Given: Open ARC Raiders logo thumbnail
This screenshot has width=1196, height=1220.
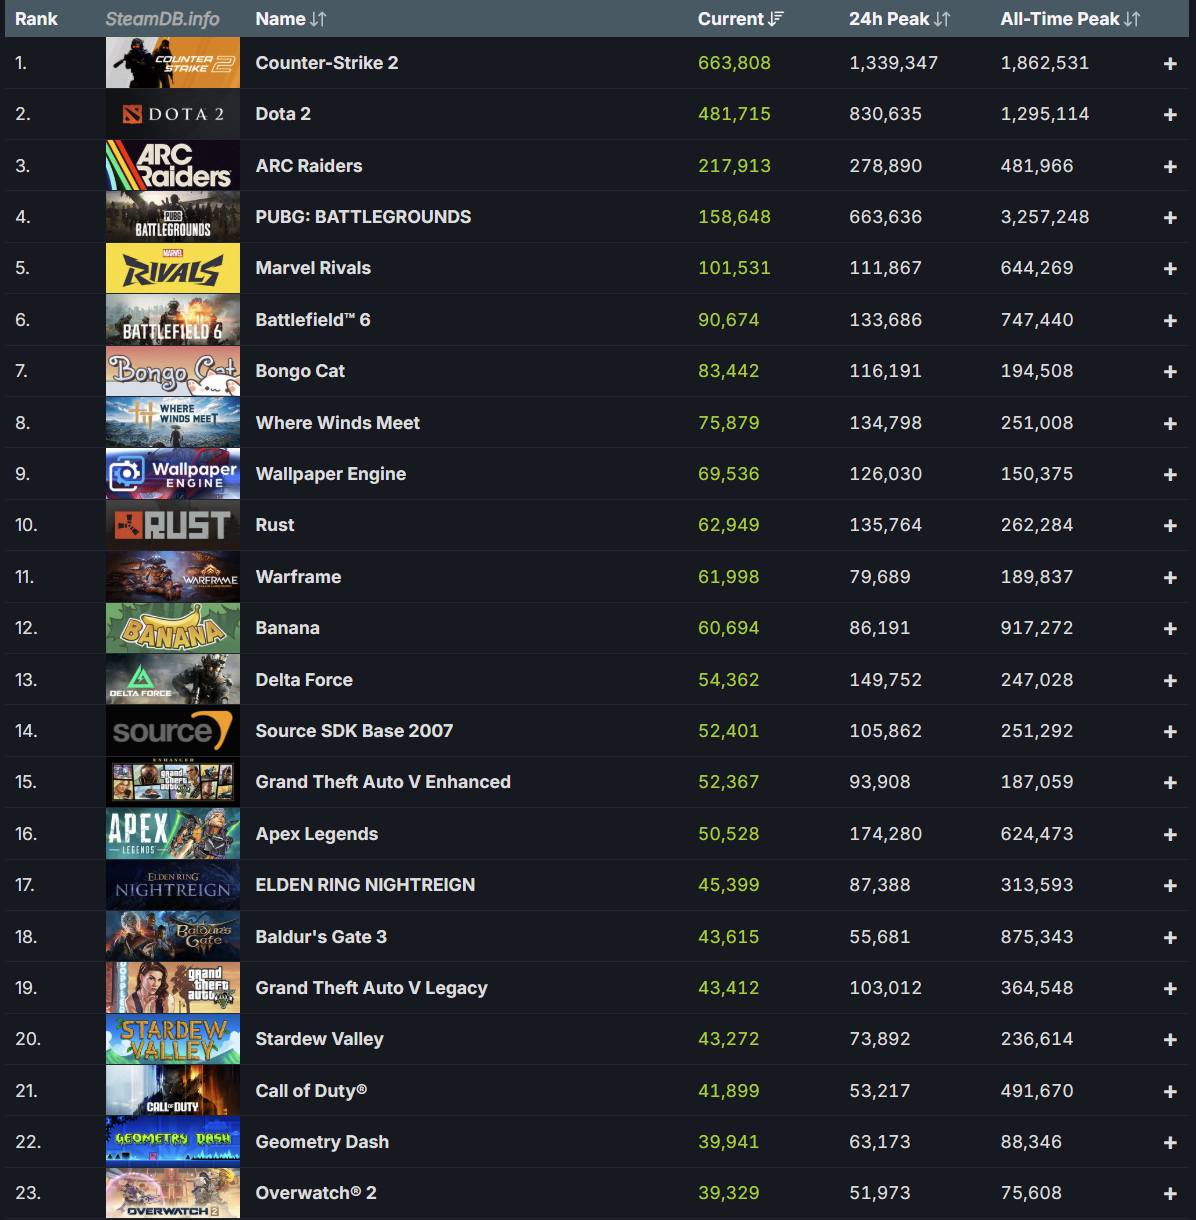Looking at the screenshot, I should [173, 166].
